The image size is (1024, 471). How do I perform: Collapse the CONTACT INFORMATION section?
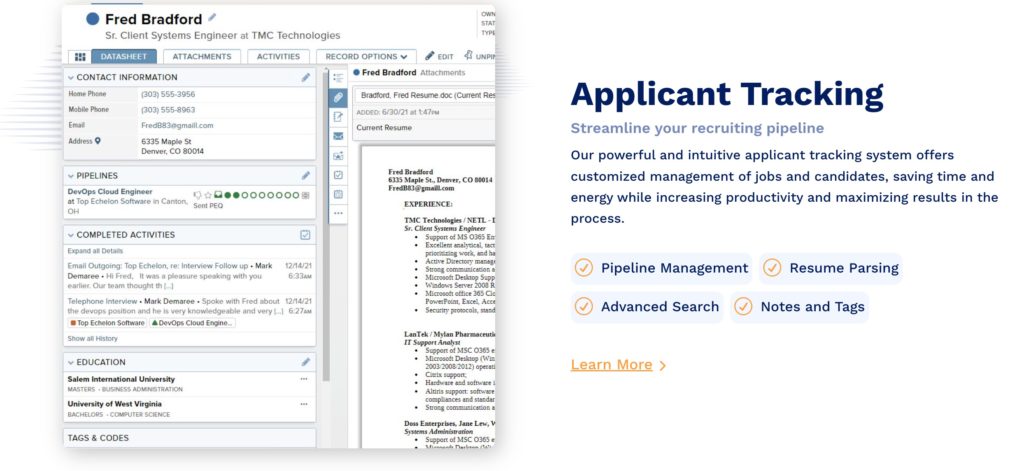click(71, 78)
